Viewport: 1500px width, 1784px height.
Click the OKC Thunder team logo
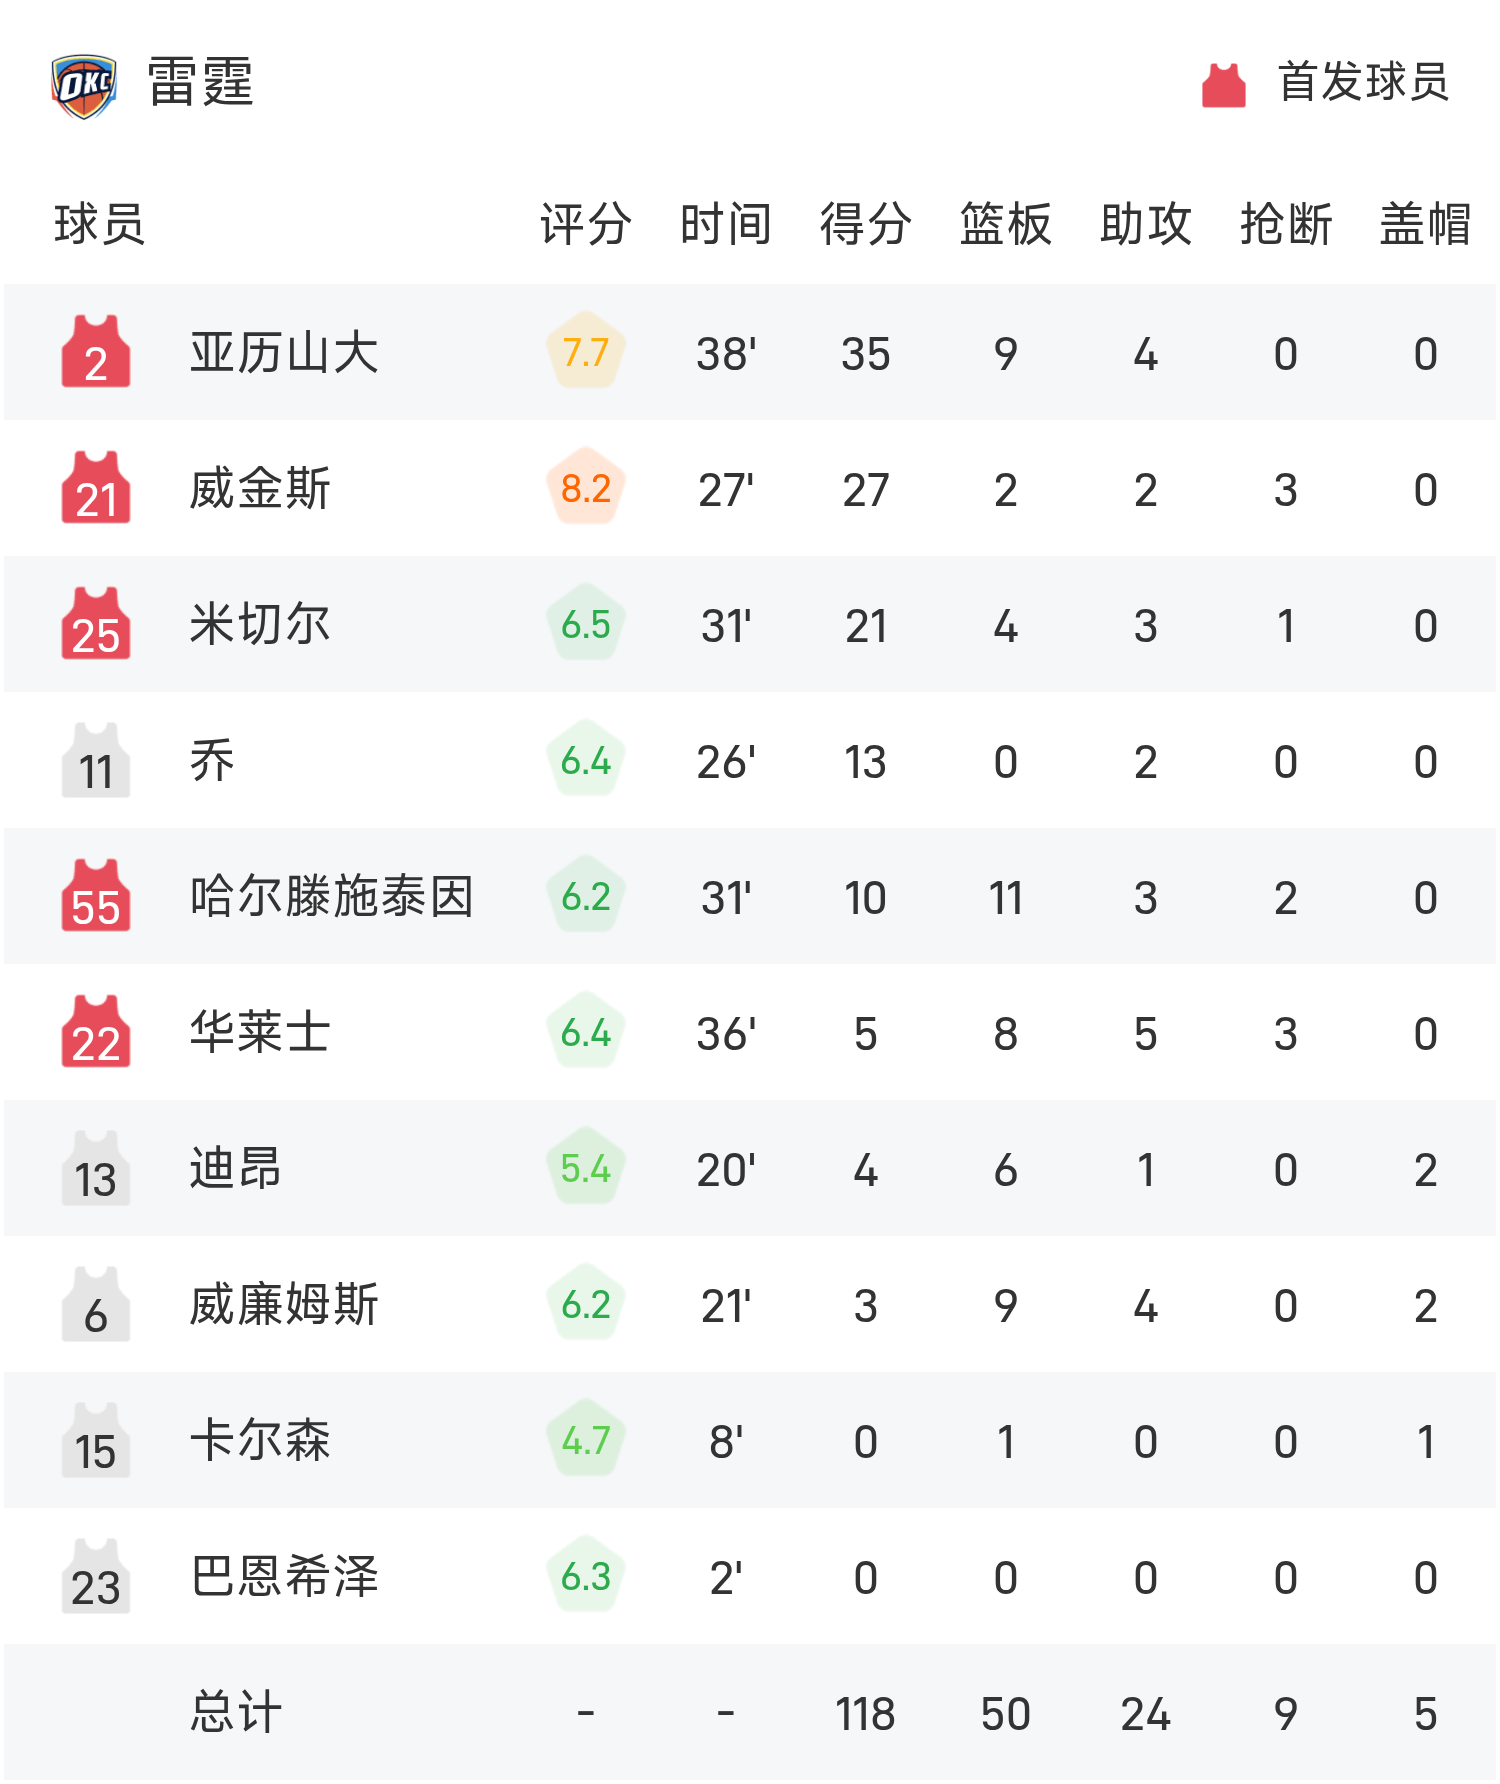tap(84, 86)
